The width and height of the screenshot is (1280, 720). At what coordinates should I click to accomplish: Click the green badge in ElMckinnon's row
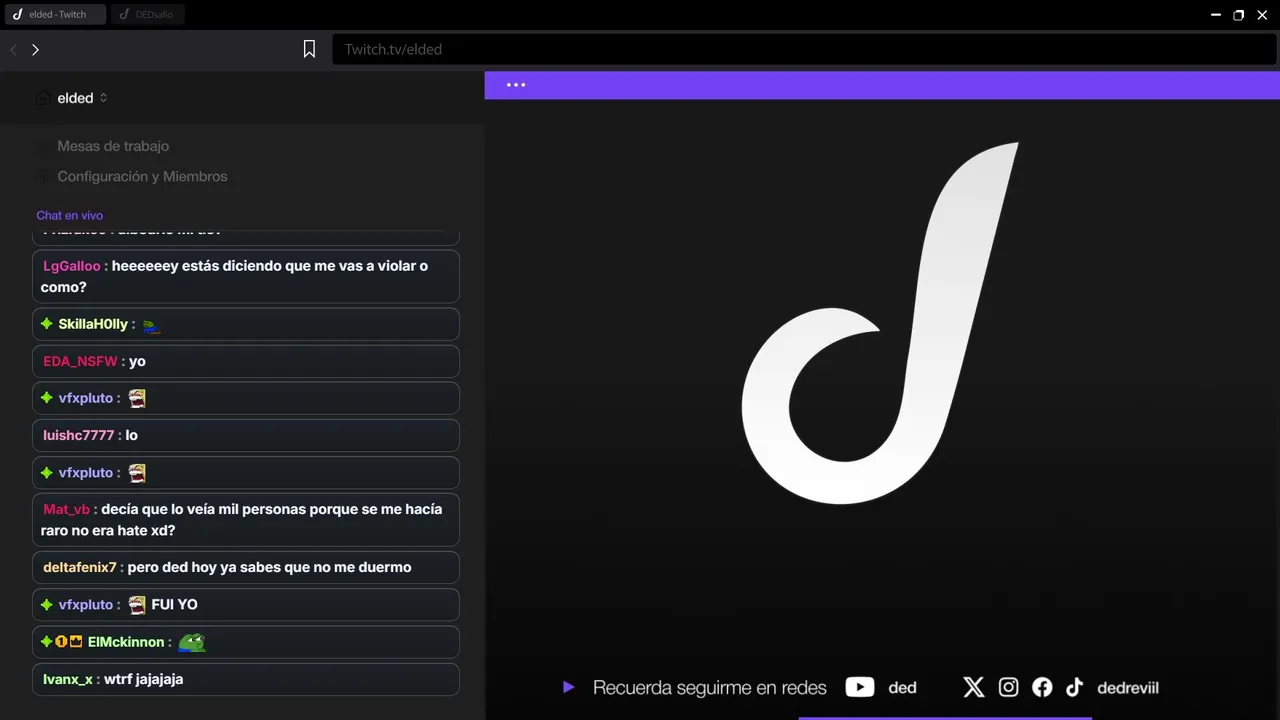46,642
